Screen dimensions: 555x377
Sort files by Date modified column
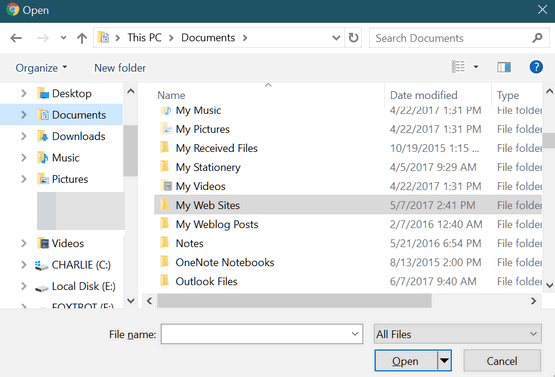point(424,95)
